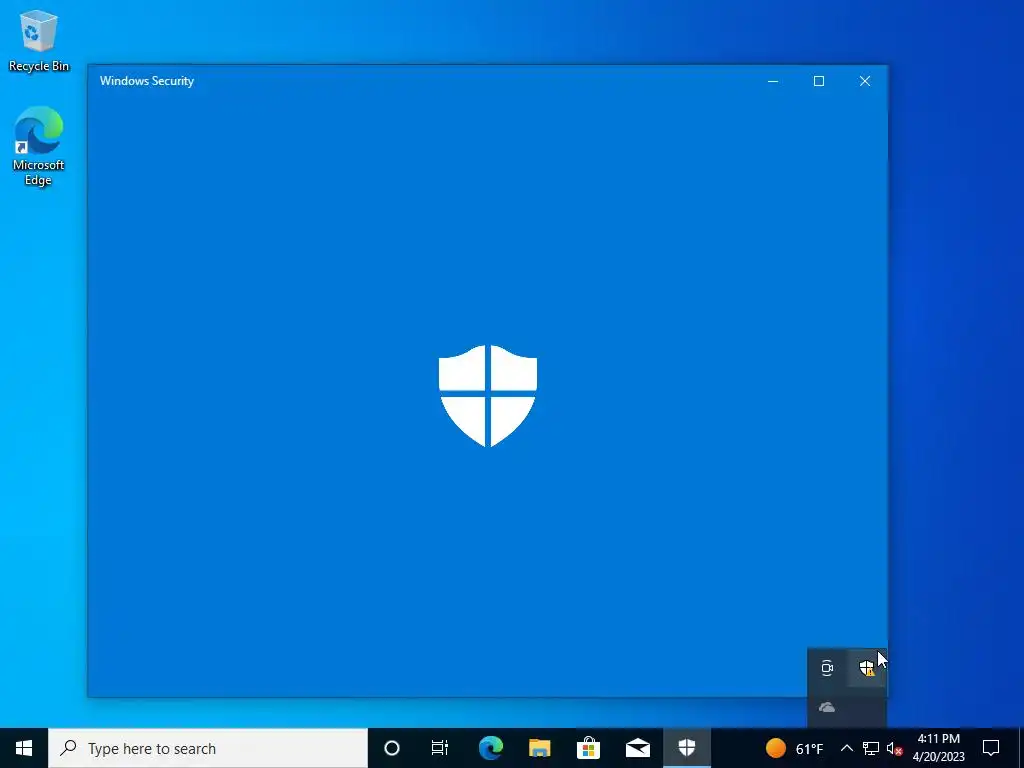Open the network status tray icon
Screen dimensions: 1024x768
click(871, 748)
